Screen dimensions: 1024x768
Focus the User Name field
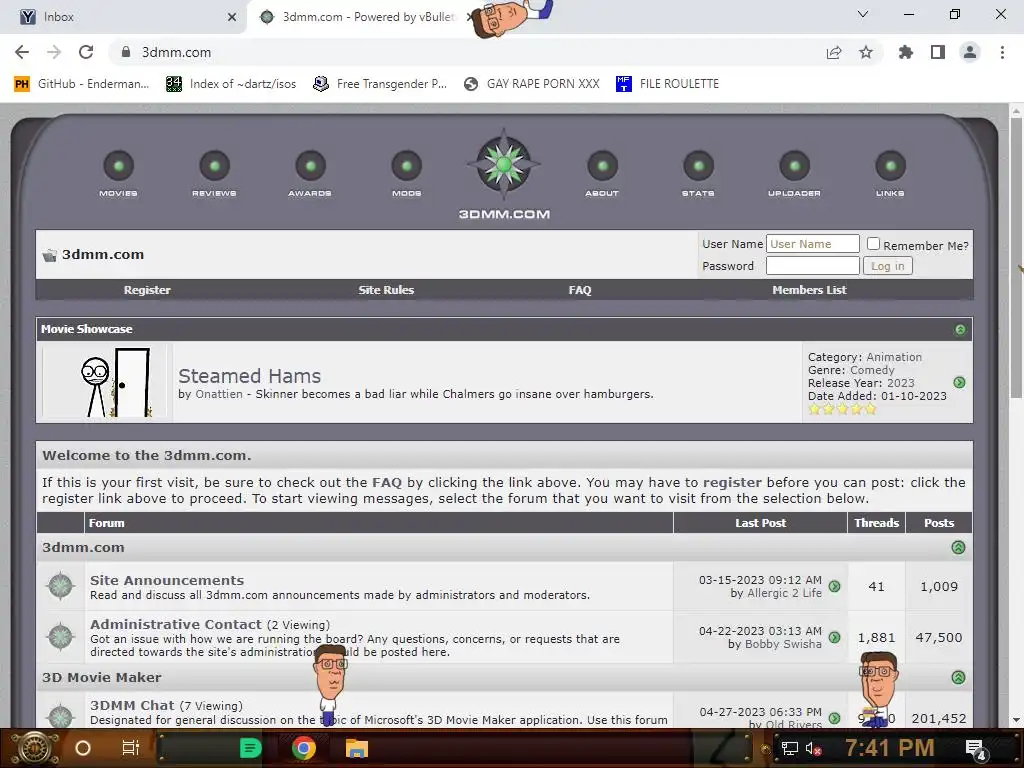click(812, 244)
